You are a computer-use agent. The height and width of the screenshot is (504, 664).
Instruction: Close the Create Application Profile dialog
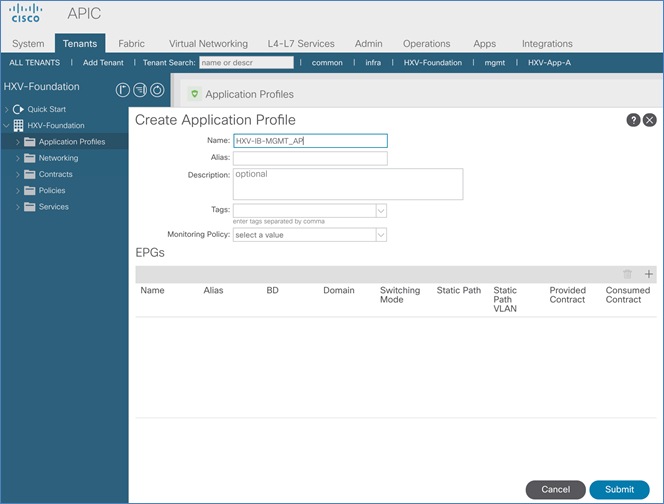649,120
